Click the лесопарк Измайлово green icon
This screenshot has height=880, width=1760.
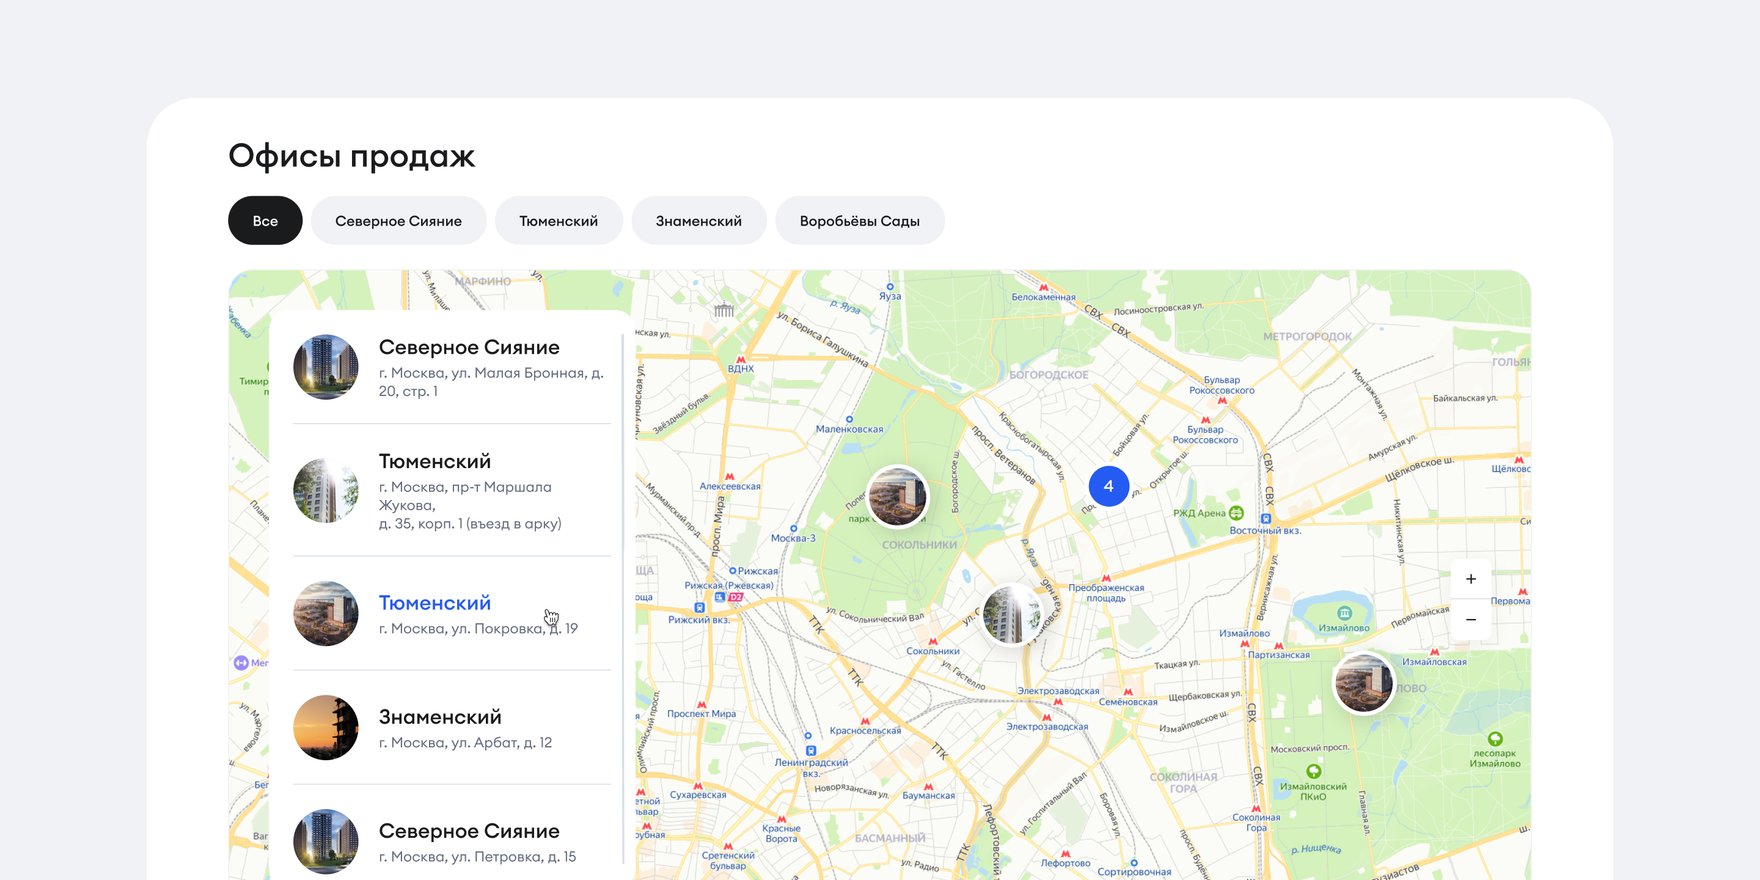[1495, 739]
